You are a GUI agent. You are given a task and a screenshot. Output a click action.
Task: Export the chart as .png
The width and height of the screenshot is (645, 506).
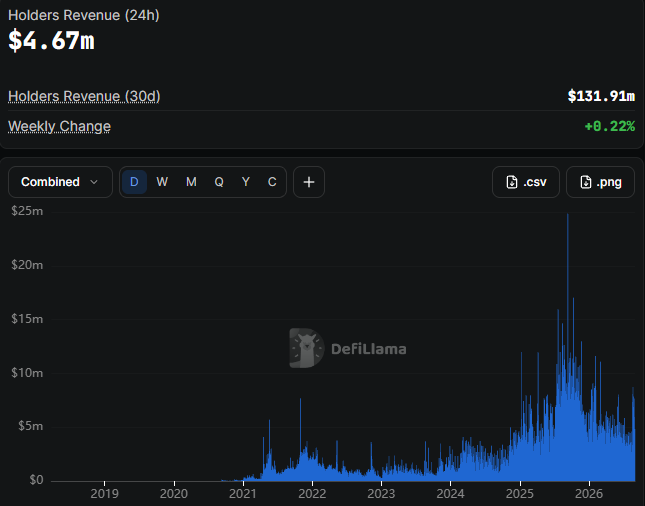pyautogui.click(x=601, y=182)
